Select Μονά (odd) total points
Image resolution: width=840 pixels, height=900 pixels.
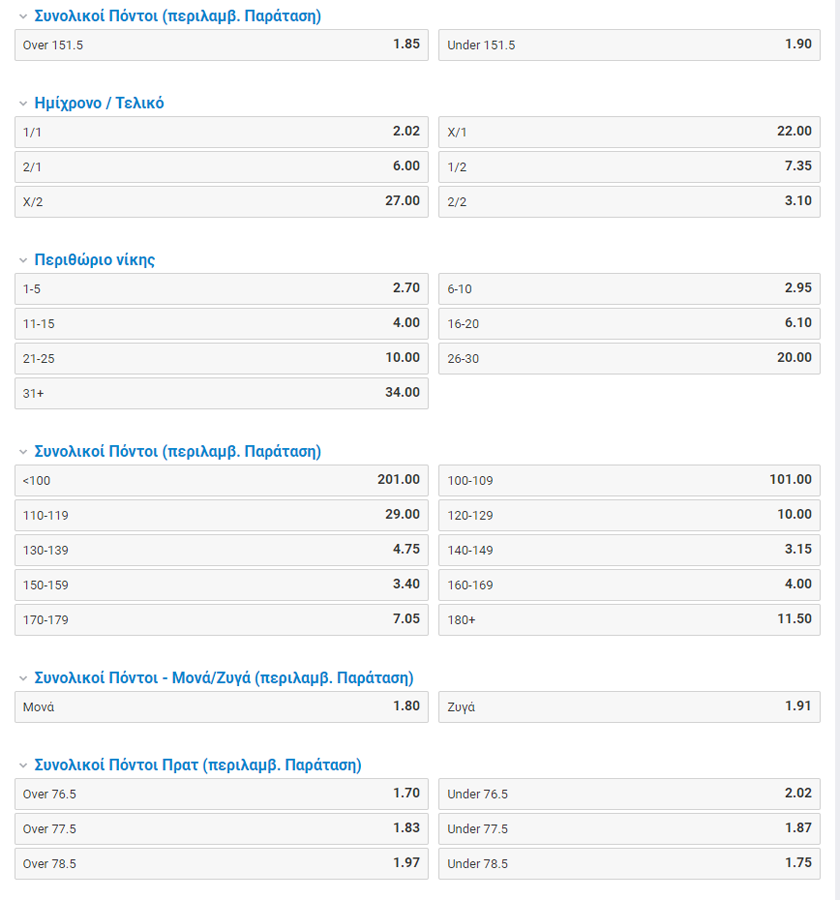[x=221, y=707]
